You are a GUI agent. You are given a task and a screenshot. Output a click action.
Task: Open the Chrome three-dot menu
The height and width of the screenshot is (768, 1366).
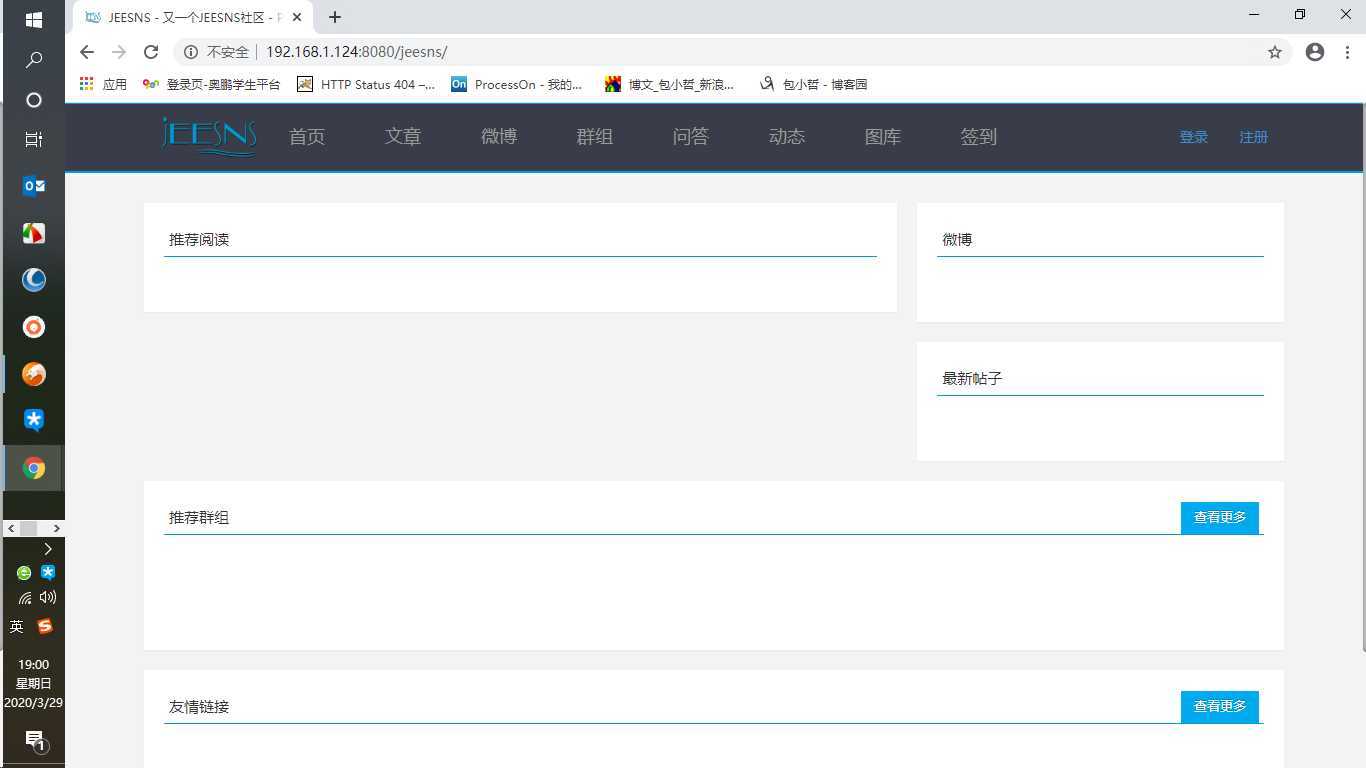coord(1347,52)
